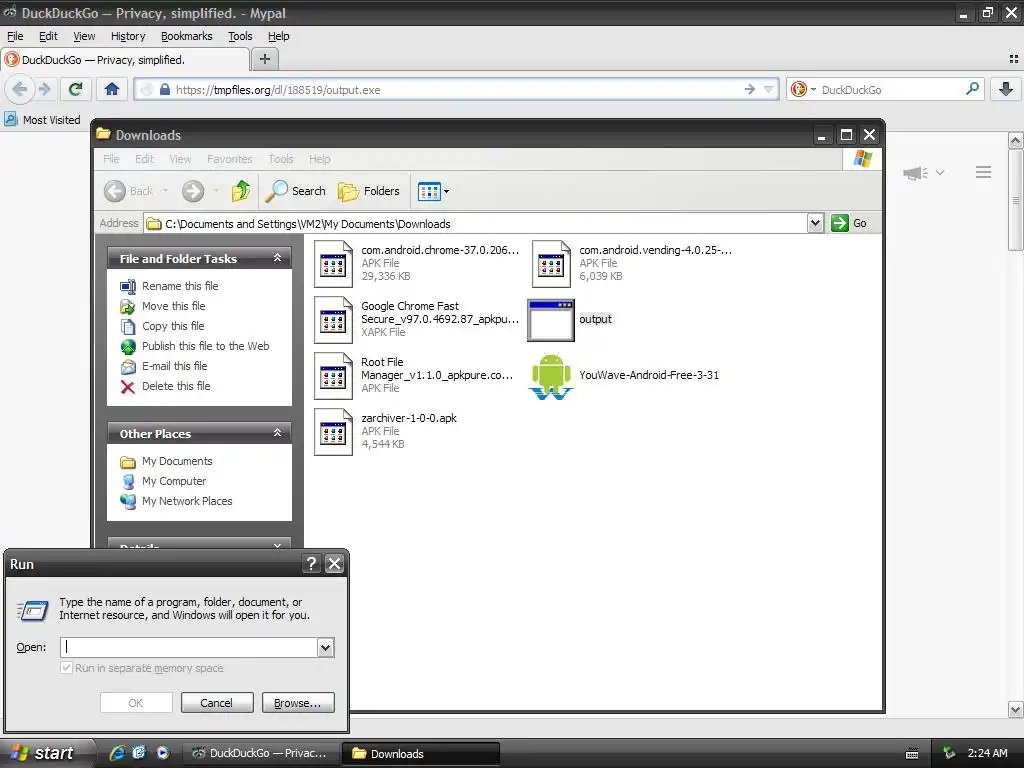Click the Run dialog help question mark

pyautogui.click(x=312, y=564)
